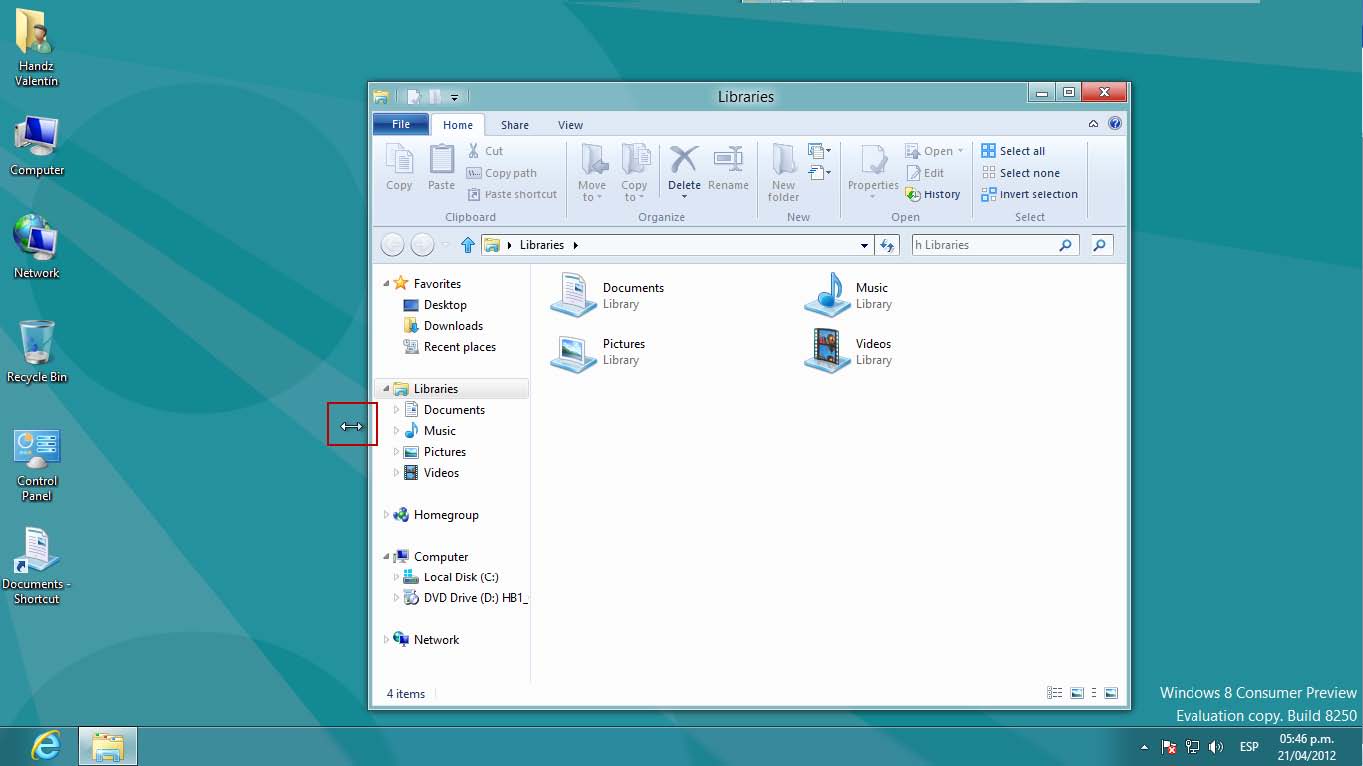Select the Documents library in content pane
The image size is (1363, 766).
(608, 295)
